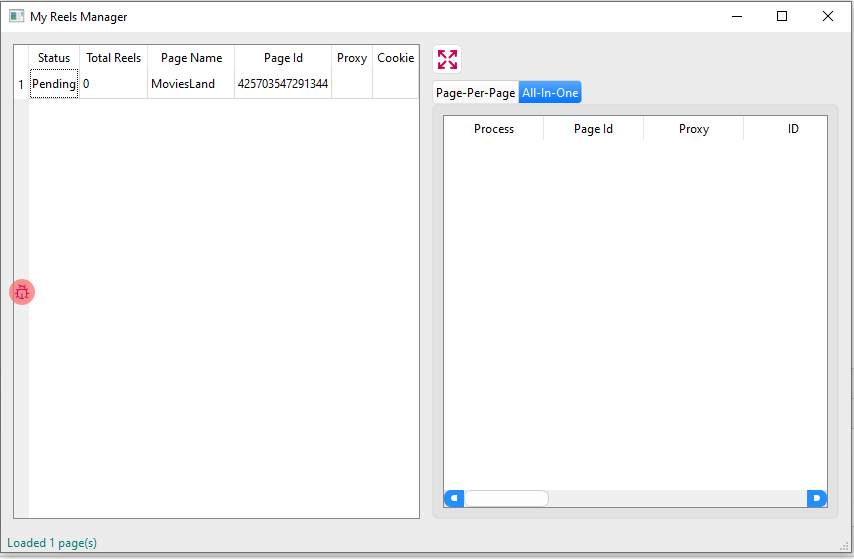854x559 pixels.
Task: Click the red expand arrows icon
Action: click(447, 59)
